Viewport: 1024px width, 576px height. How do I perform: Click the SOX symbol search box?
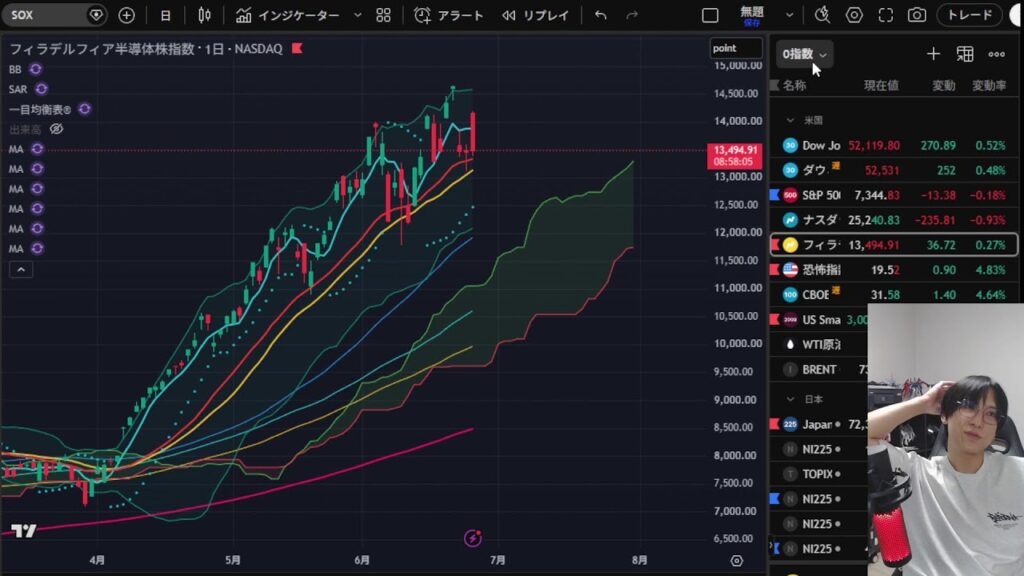pyautogui.click(x=54, y=15)
